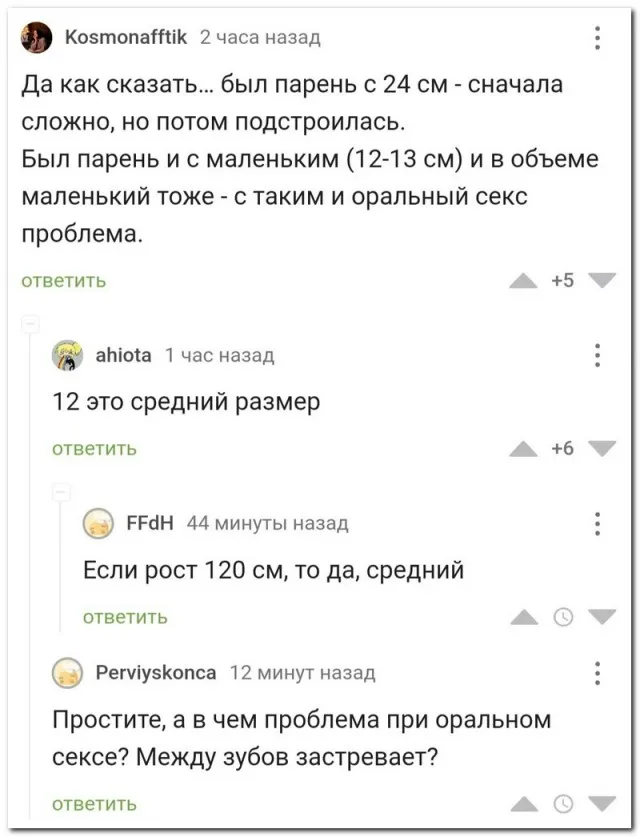
Task: Upvote Perviyskonca's comment
Action: (523, 803)
